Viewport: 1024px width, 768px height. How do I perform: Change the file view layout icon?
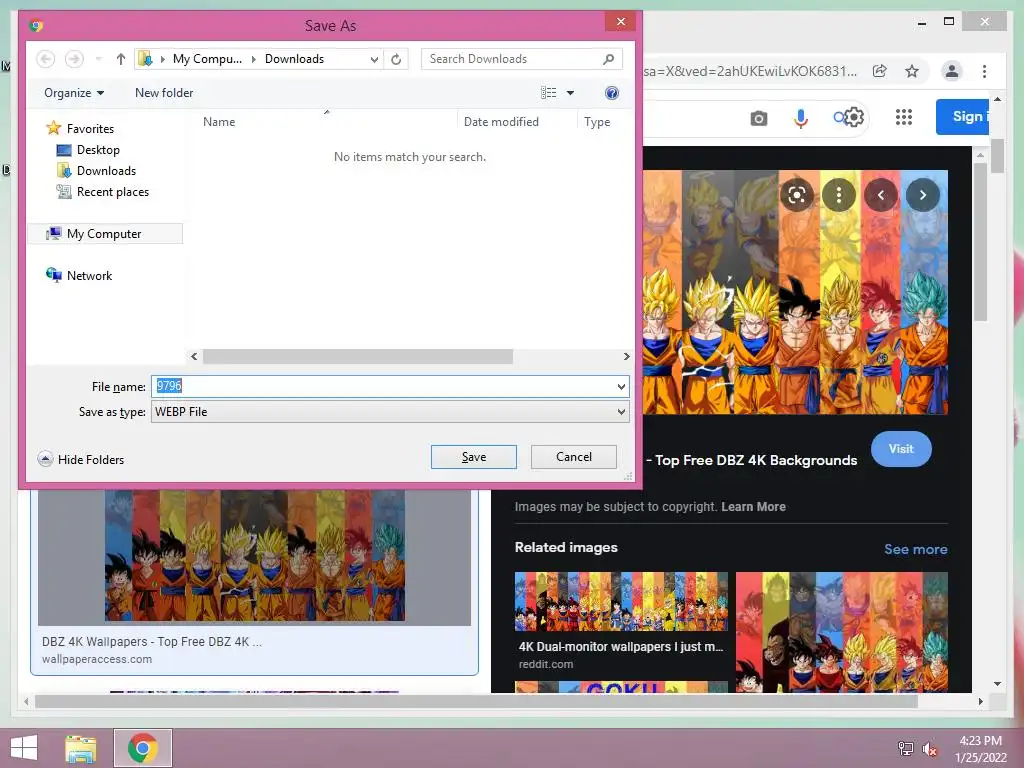(x=549, y=93)
